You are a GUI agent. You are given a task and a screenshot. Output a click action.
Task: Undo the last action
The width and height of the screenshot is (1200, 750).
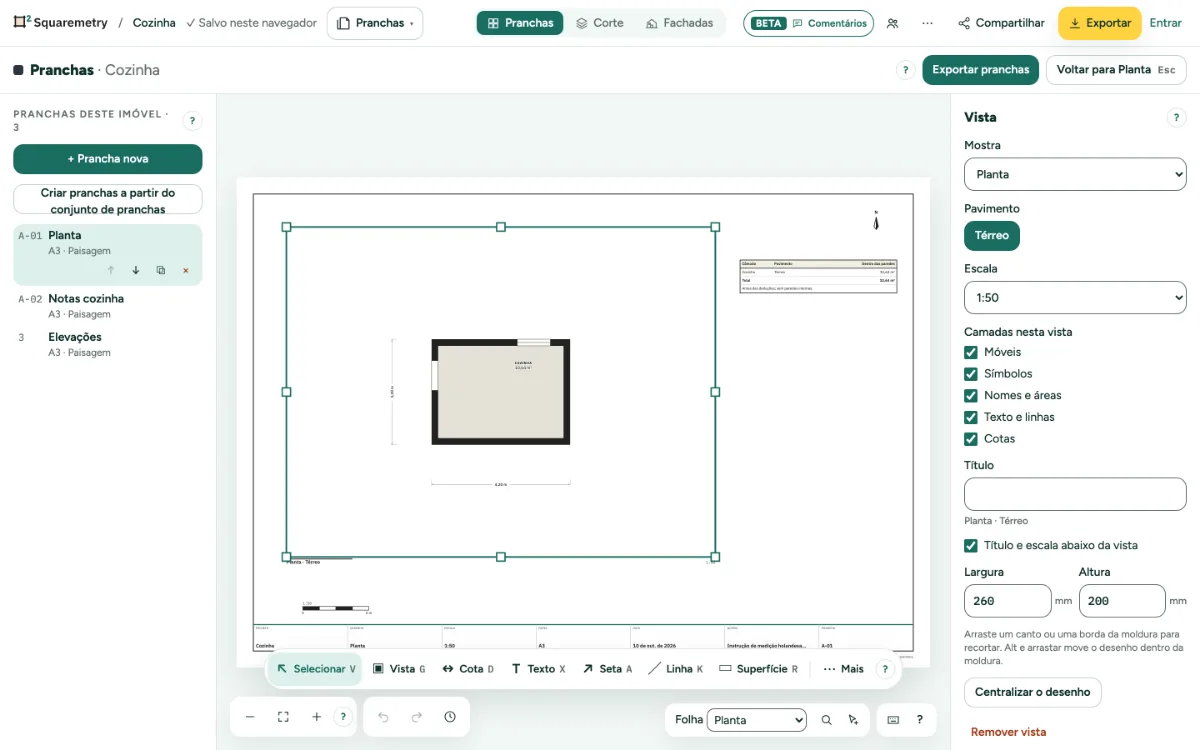coord(383,717)
